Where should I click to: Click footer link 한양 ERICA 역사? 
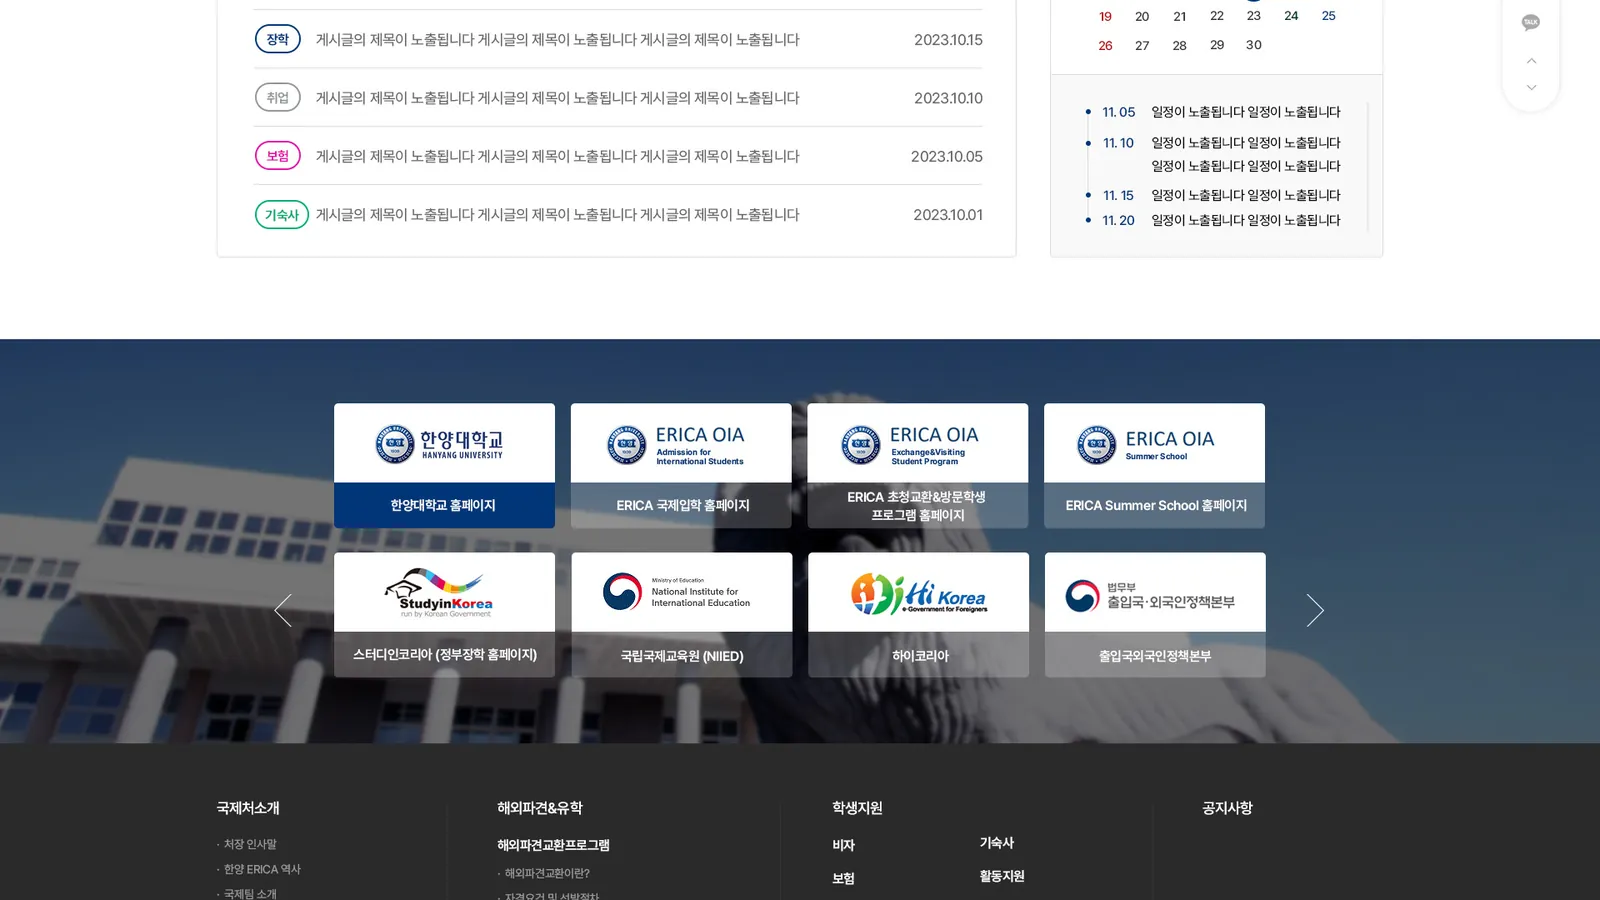[262, 869]
